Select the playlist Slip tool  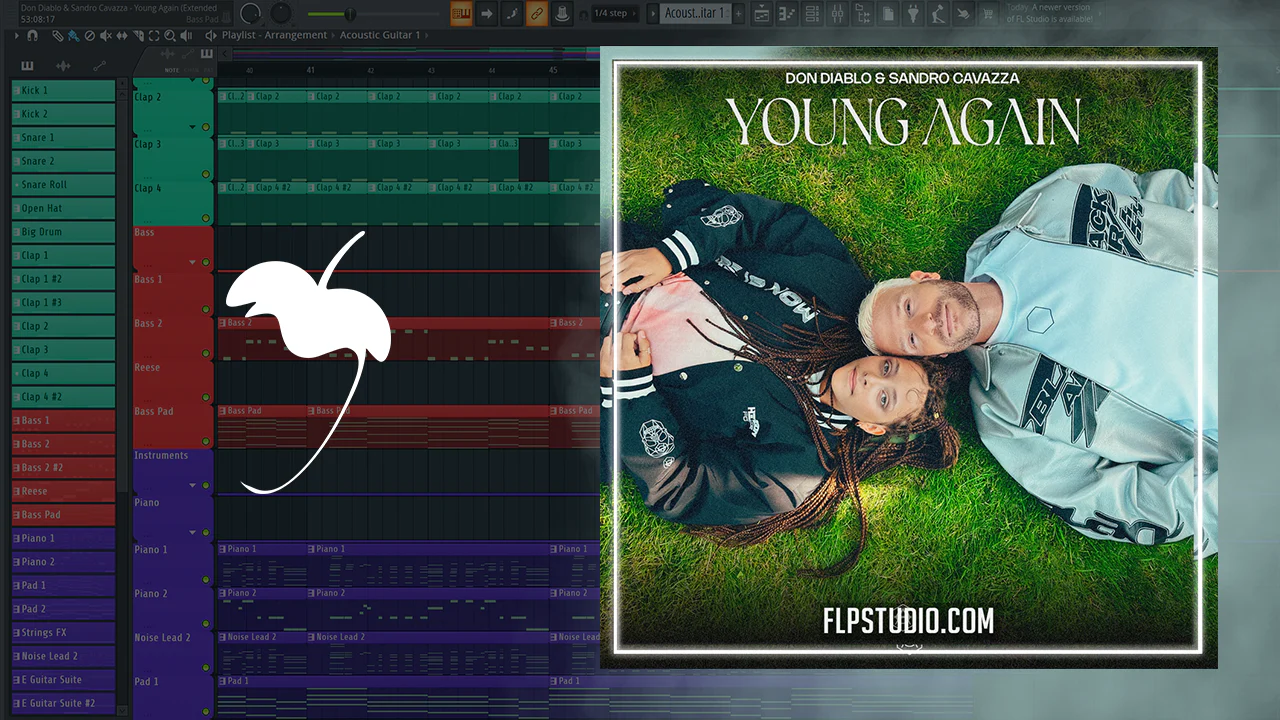(x=122, y=35)
